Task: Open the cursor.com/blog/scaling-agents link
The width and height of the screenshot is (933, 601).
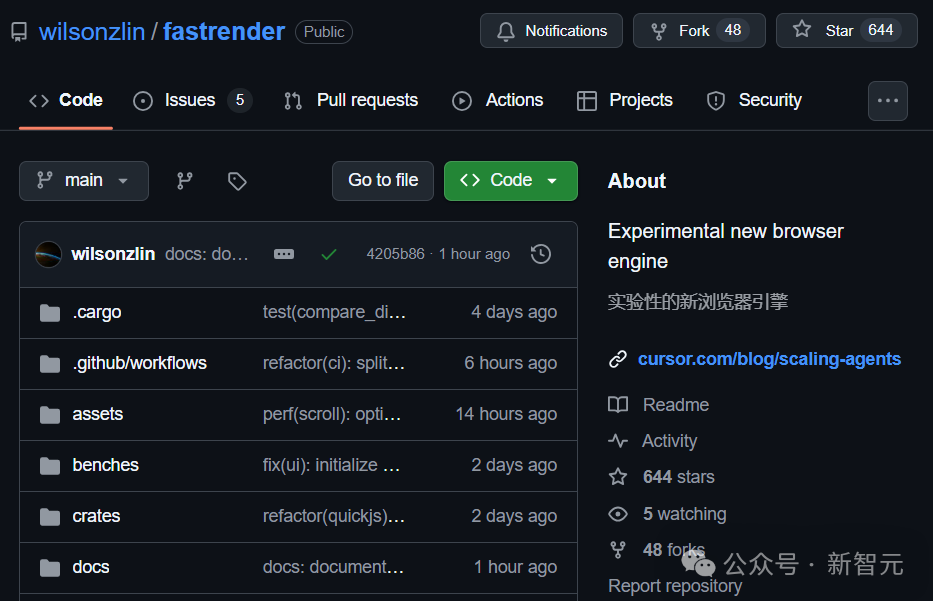Action: point(769,359)
